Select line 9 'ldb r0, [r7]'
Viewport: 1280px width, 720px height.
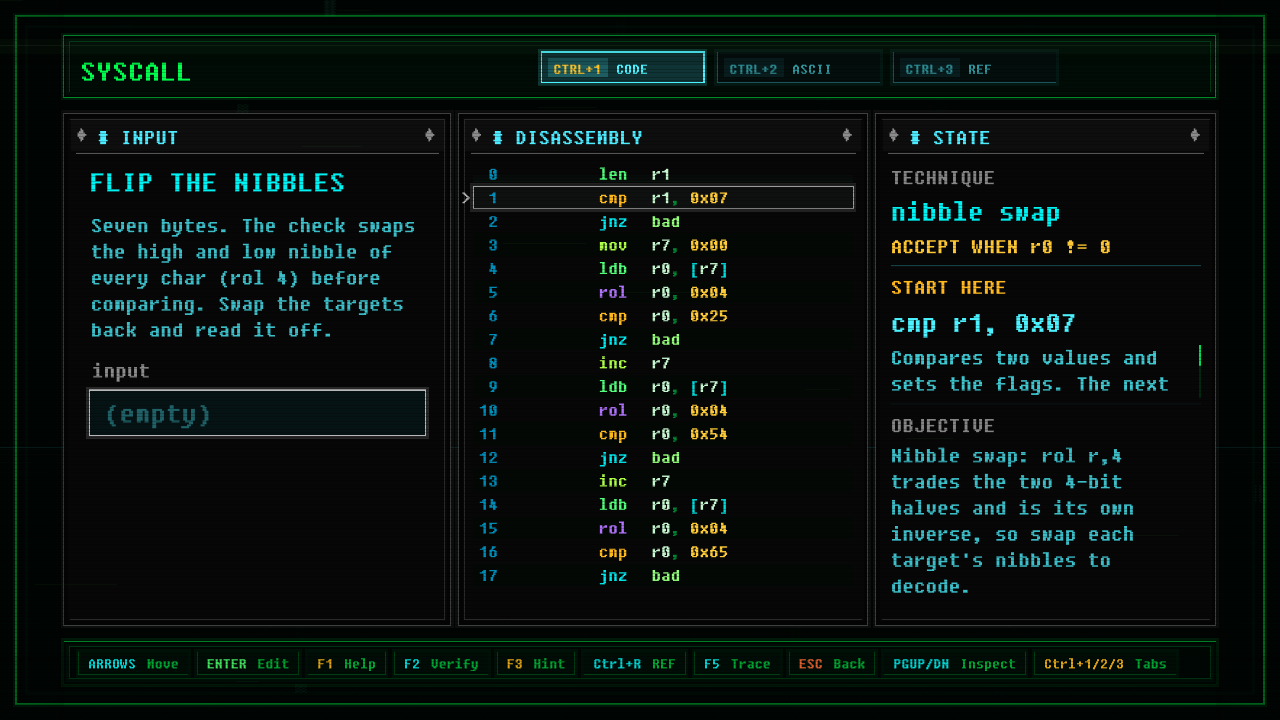coord(663,387)
